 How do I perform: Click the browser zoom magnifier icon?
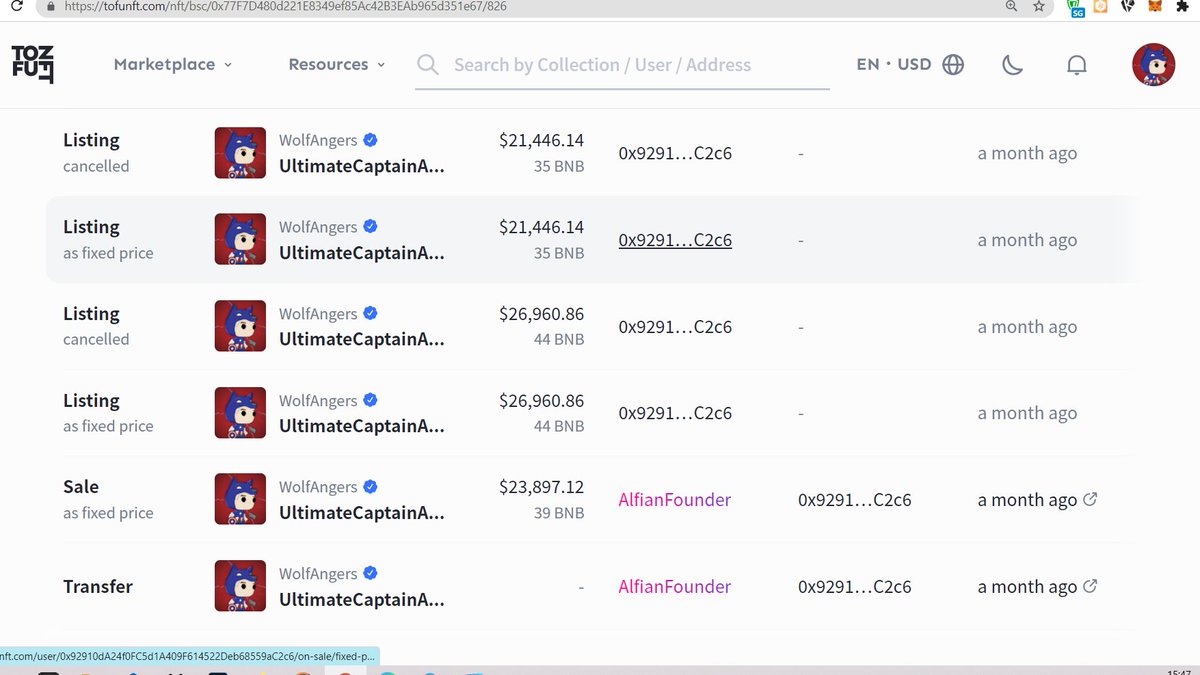(1011, 6)
